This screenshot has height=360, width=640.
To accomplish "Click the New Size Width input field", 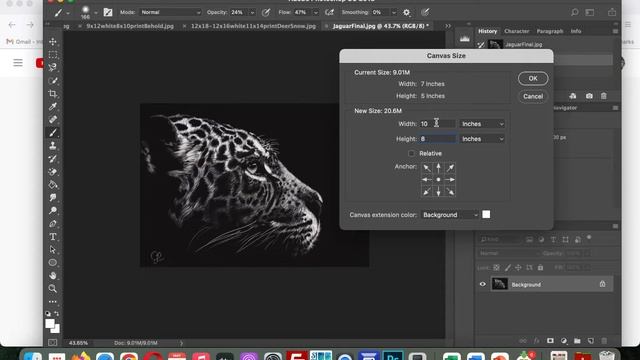I will click(x=438, y=124).
